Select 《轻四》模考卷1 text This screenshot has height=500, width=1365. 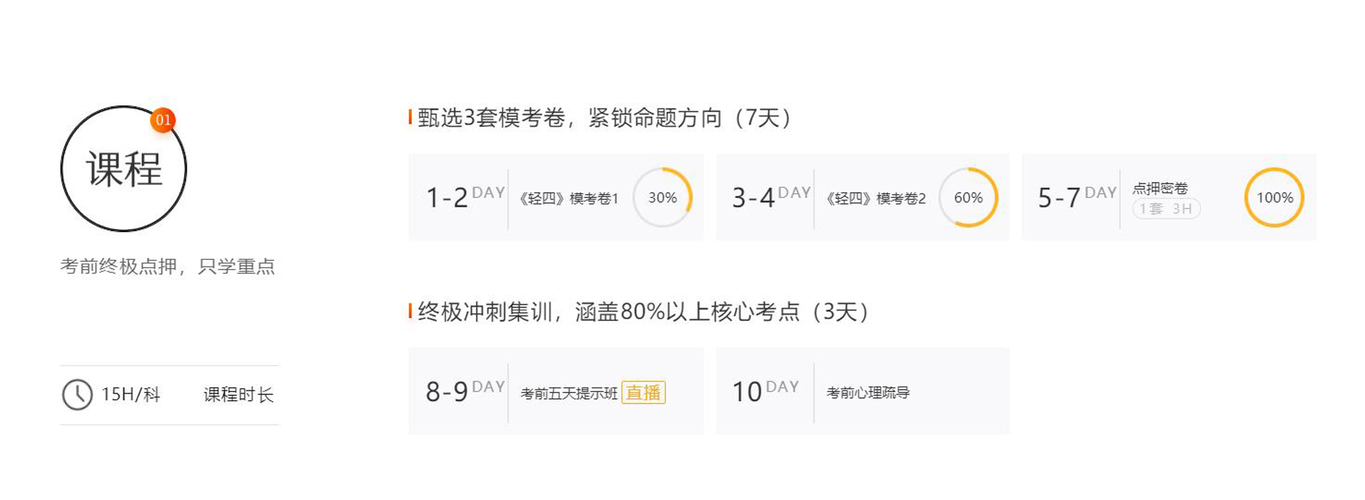569,198
